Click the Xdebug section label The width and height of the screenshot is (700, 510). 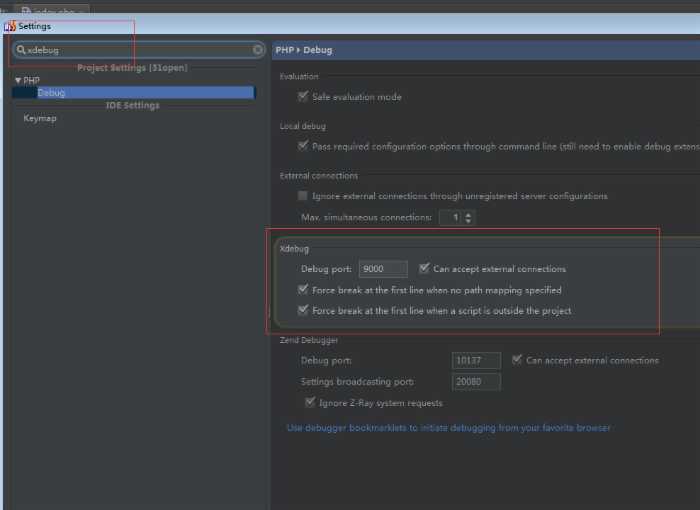click(294, 249)
